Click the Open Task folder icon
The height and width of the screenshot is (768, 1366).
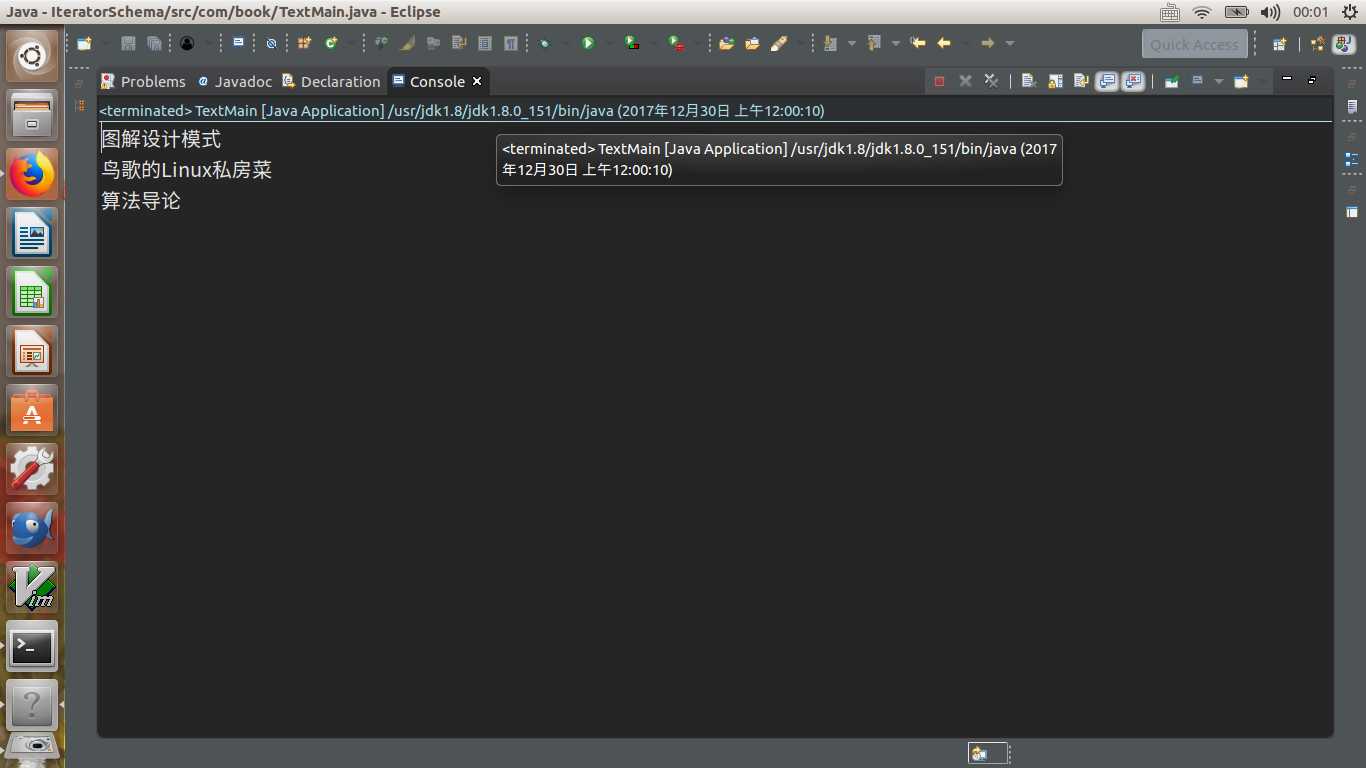pyautogui.click(x=752, y=43)
